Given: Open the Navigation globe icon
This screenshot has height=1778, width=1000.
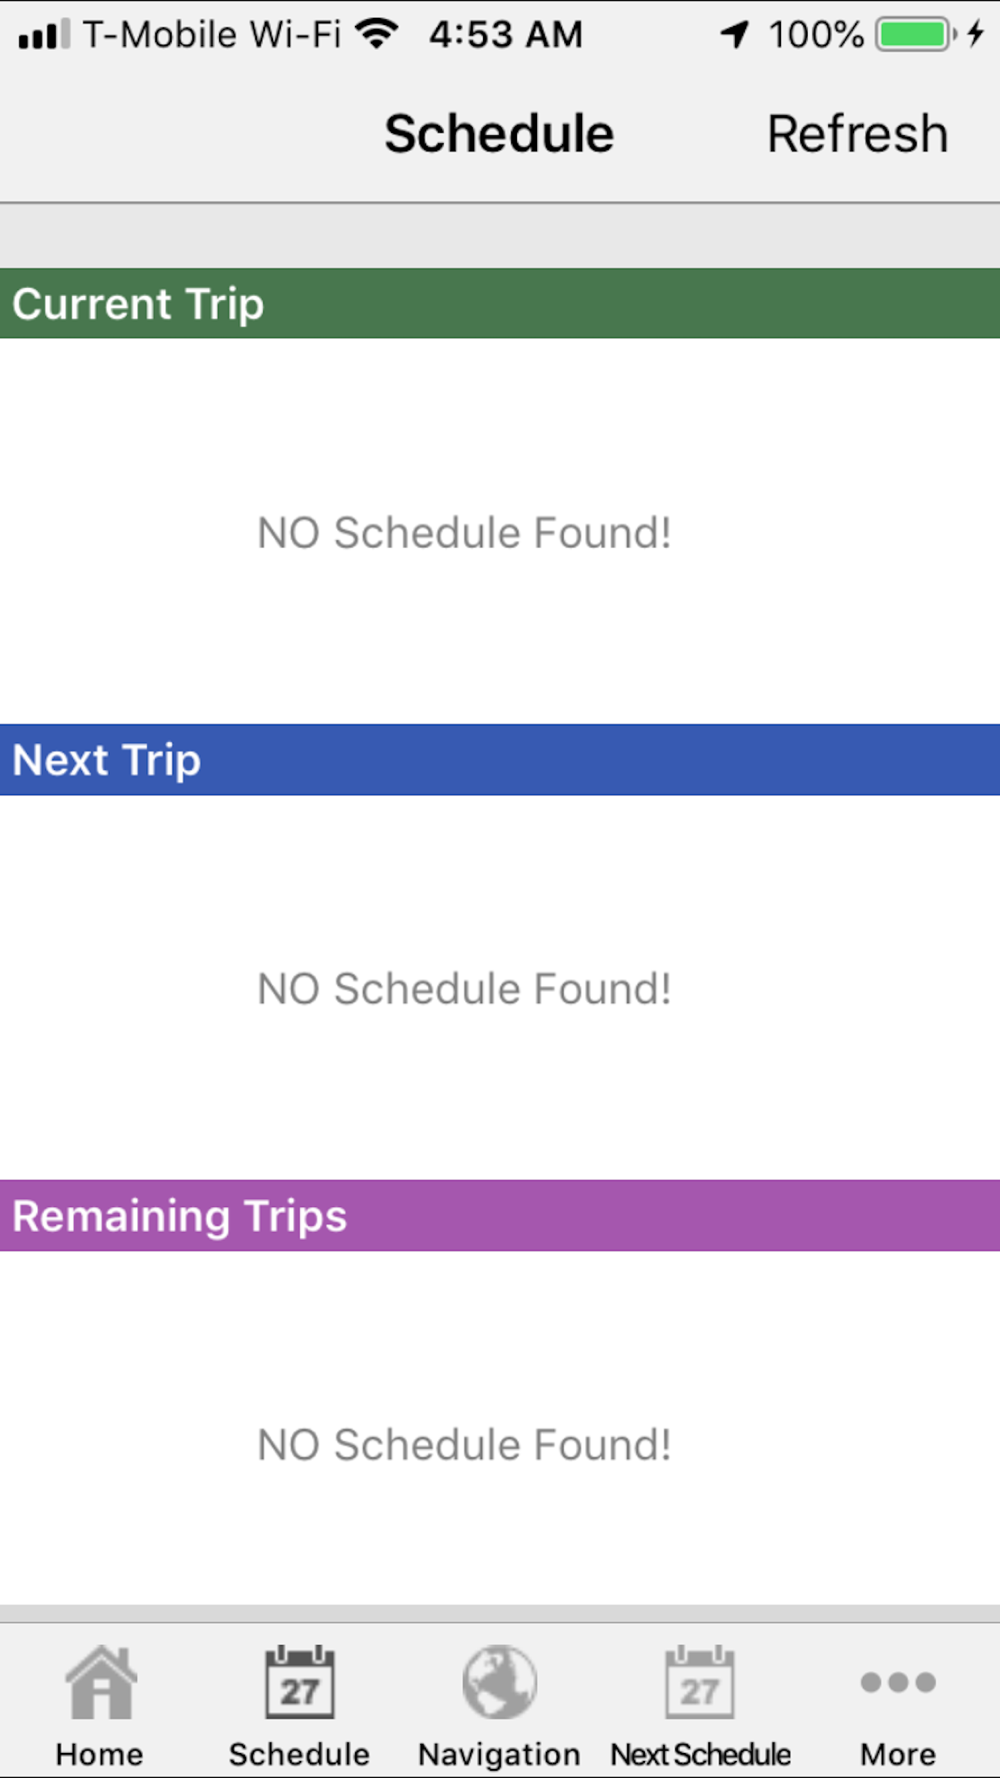Looking at the screenshot, I should pos(500,1682).
